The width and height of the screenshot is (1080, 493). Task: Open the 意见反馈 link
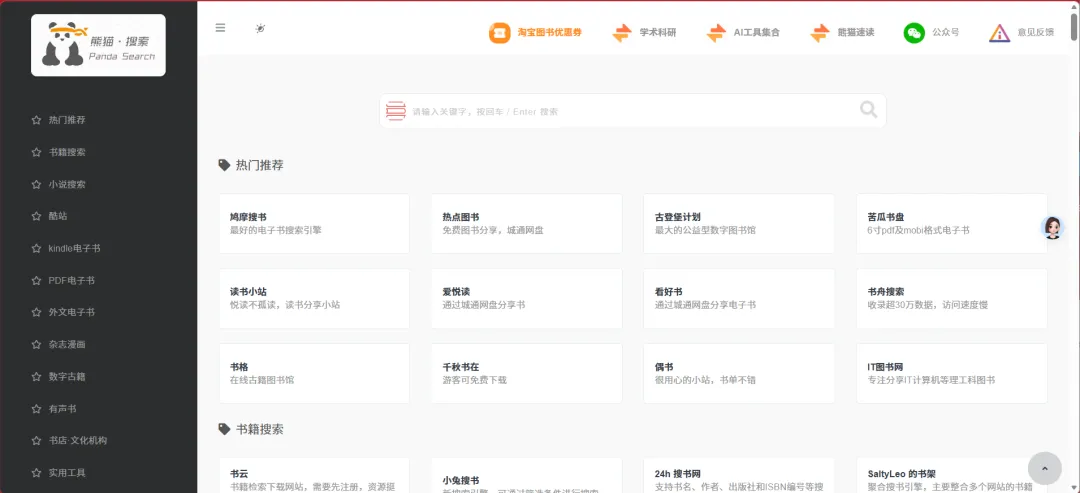pyautogui.click(x=1035, y=32)
